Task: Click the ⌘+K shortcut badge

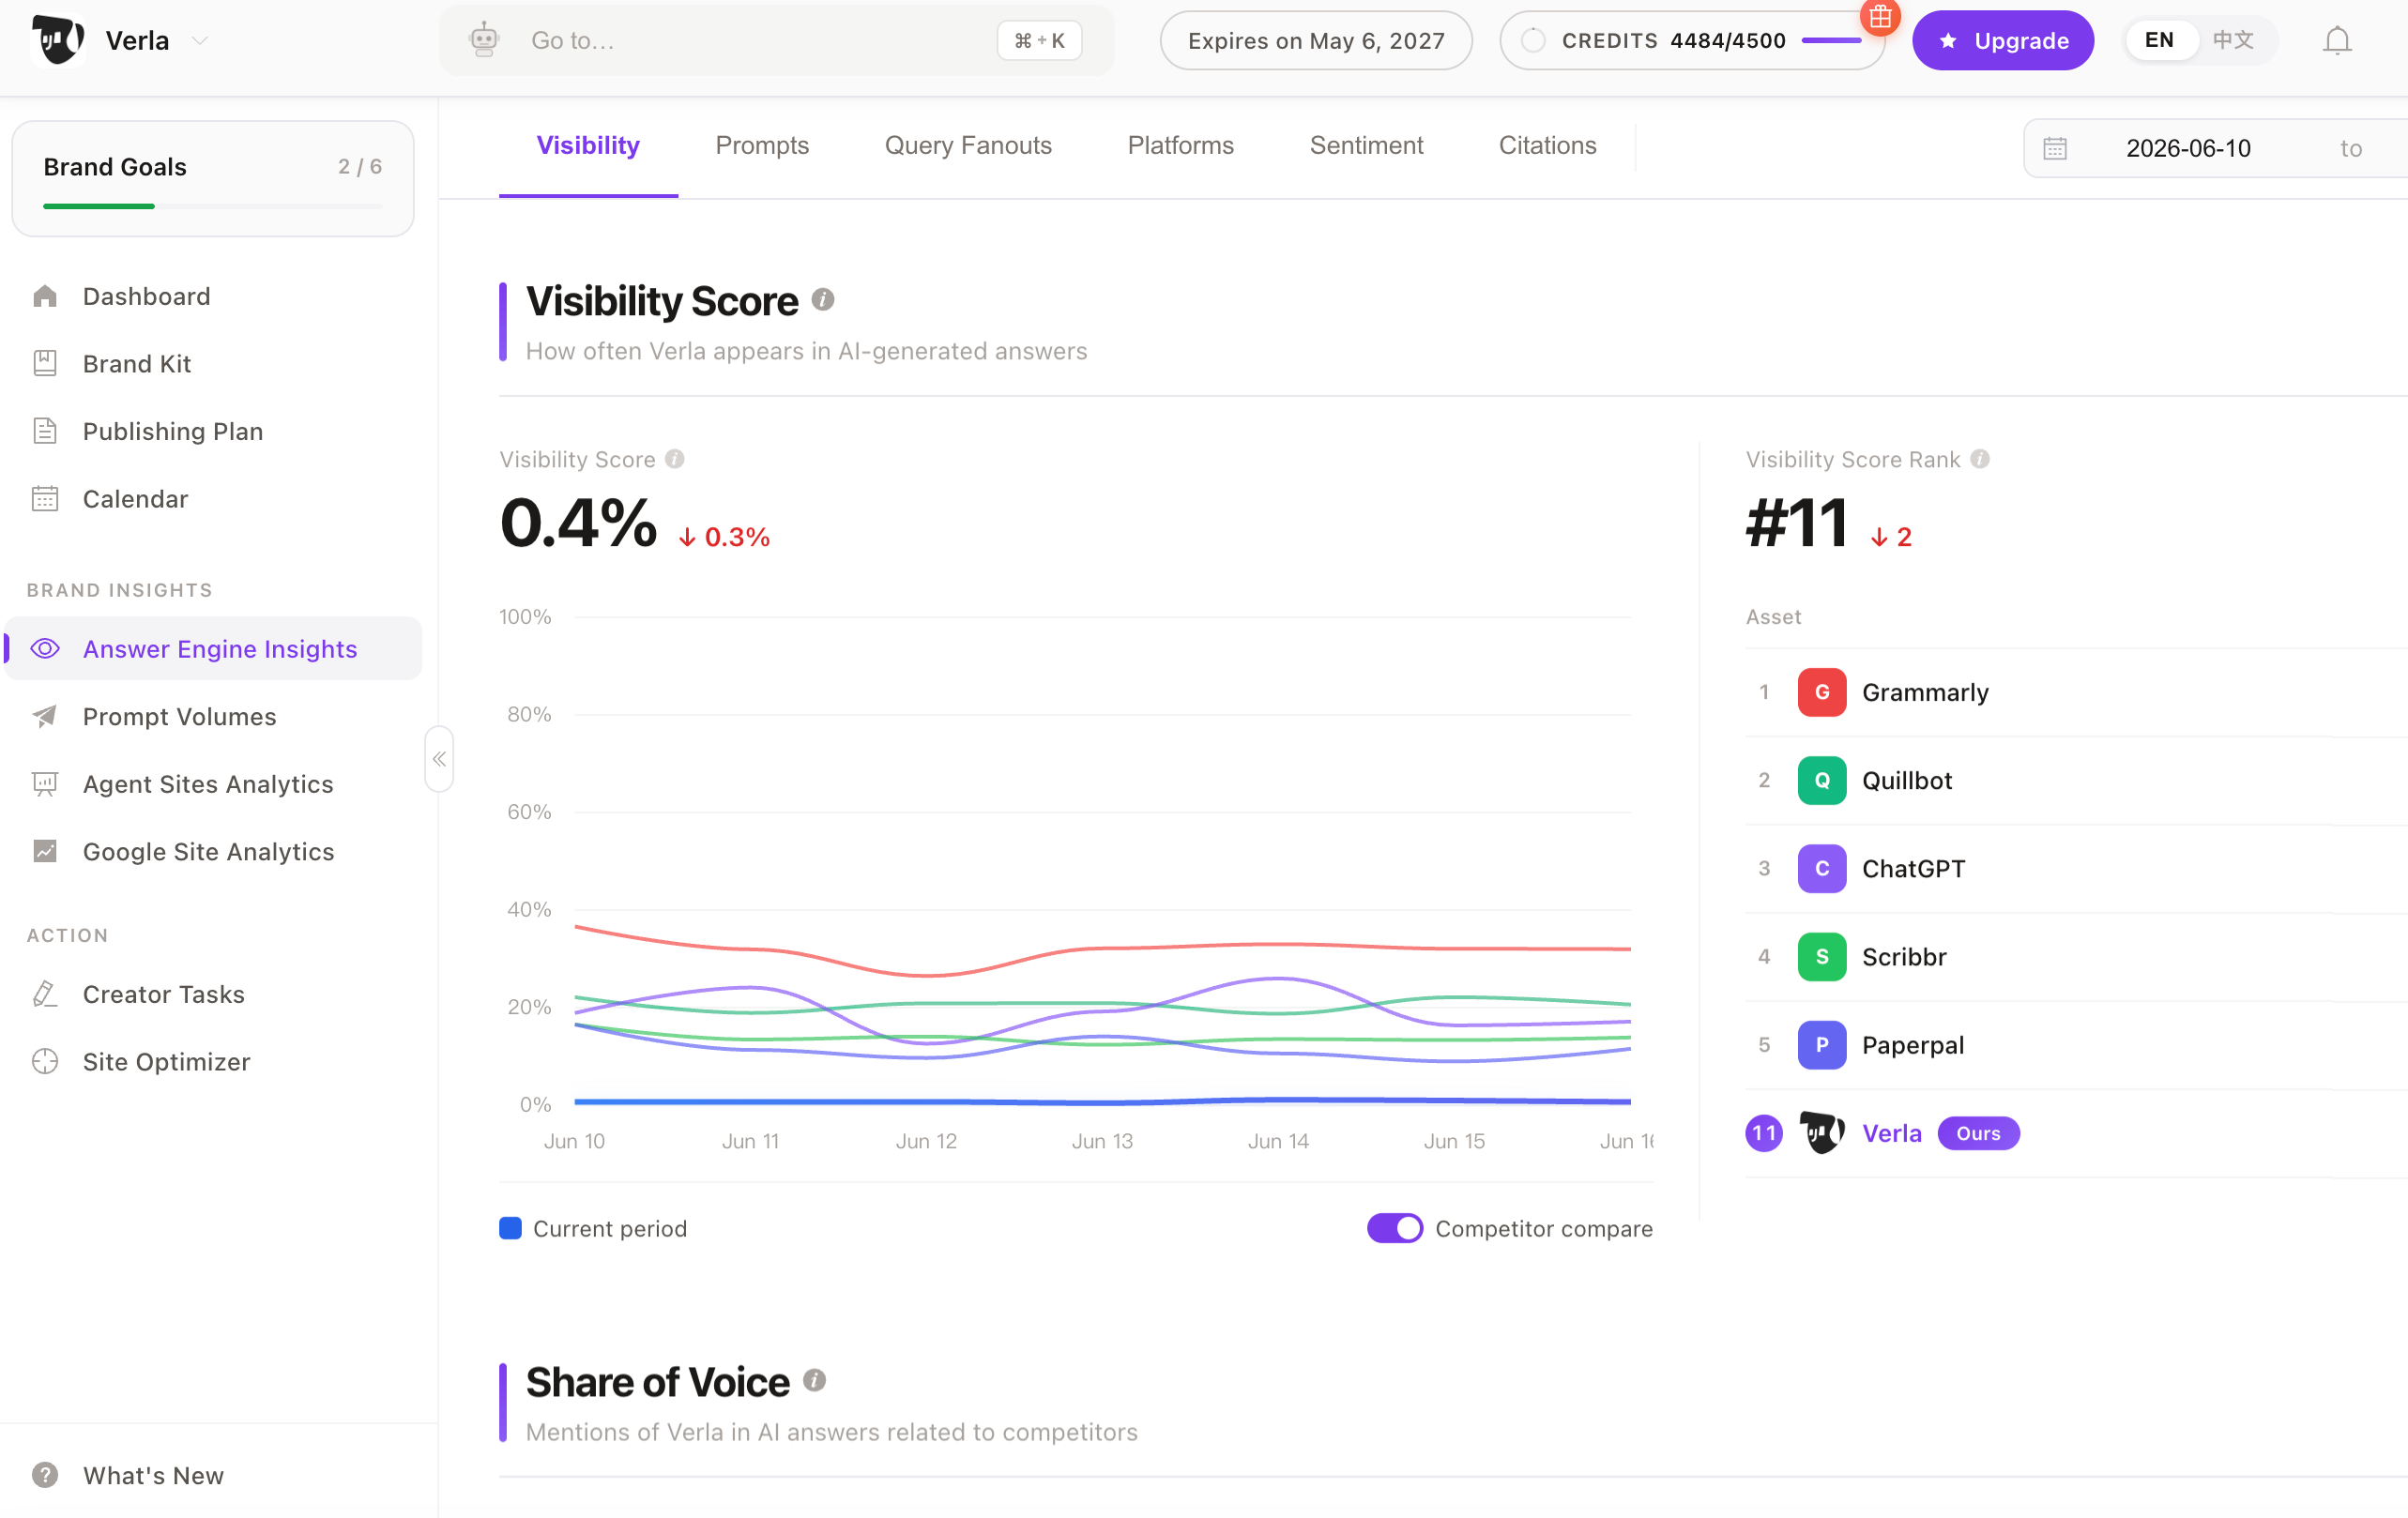Action: click(x=1039, y=41)
